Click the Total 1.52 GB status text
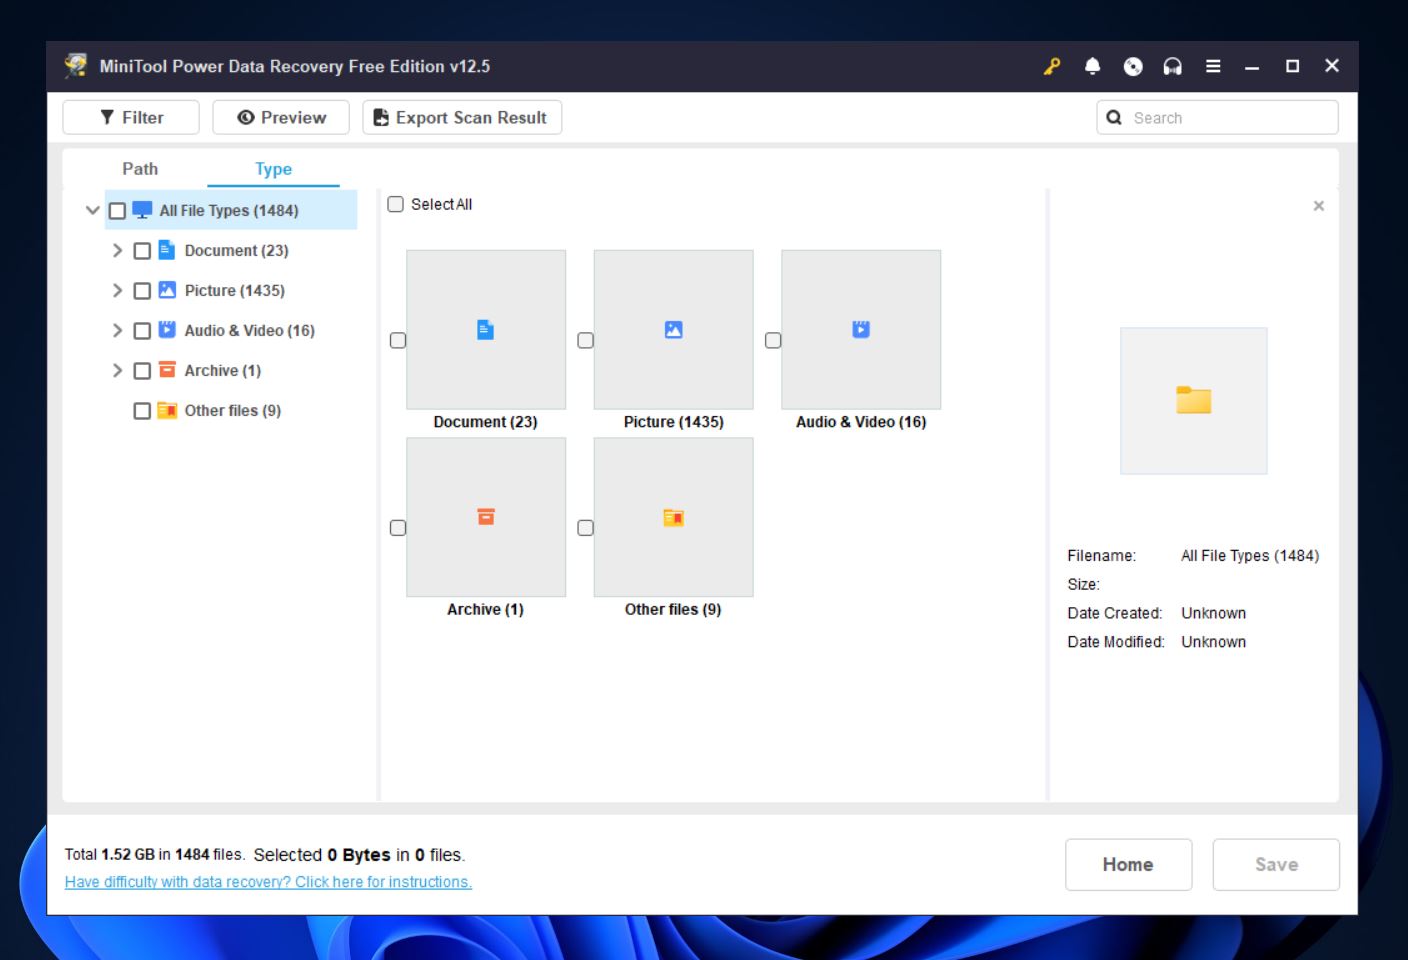Image resolution: width=1408 pixels, height=960 pixels. click(154, 855)
